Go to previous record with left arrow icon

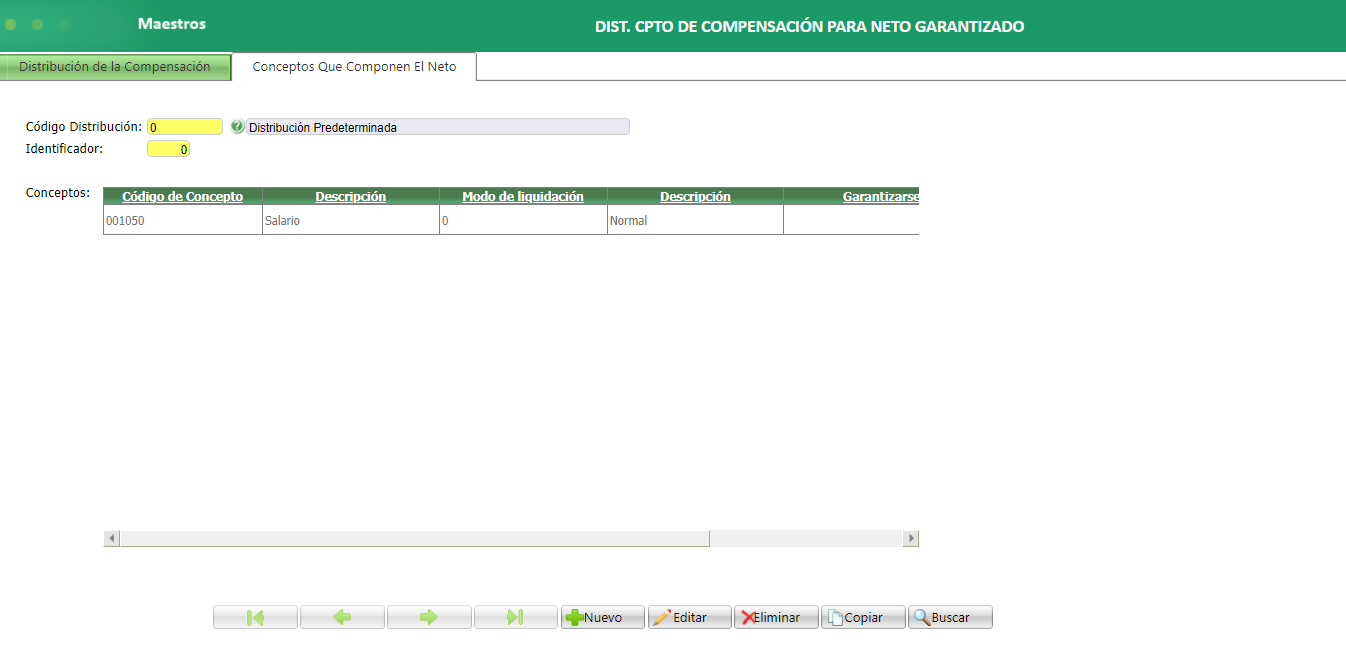pos(341,616)
